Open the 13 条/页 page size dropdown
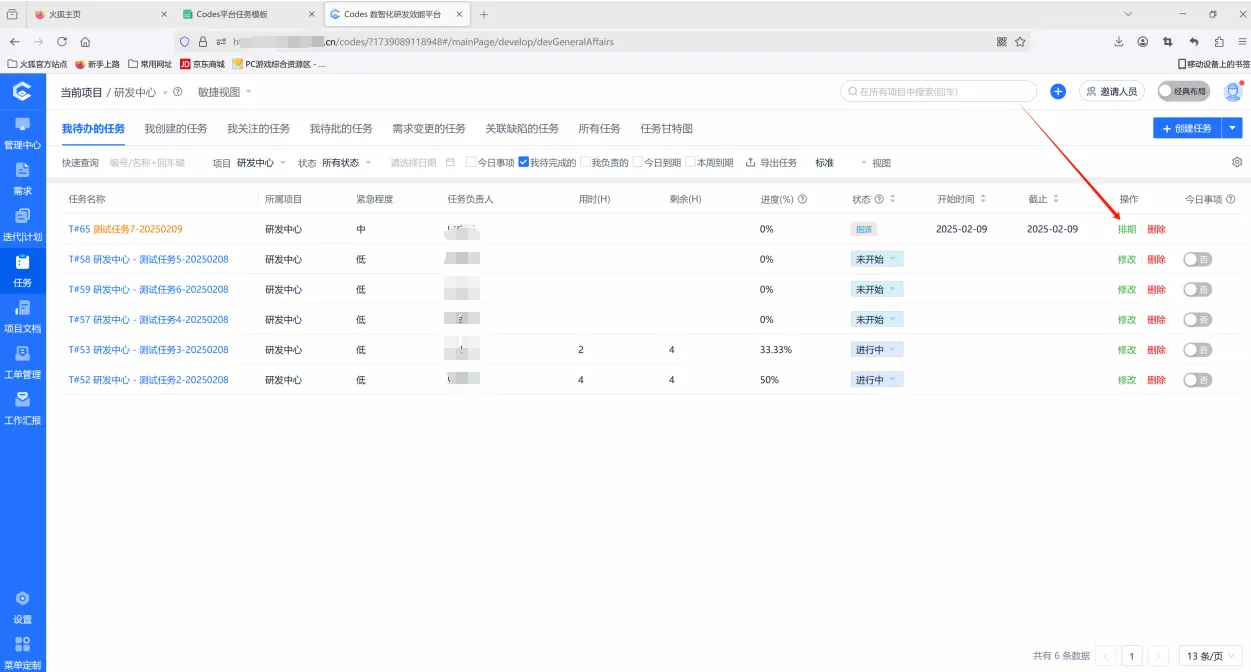This screenshot has height=672, width=1251. coord(1210,656)
